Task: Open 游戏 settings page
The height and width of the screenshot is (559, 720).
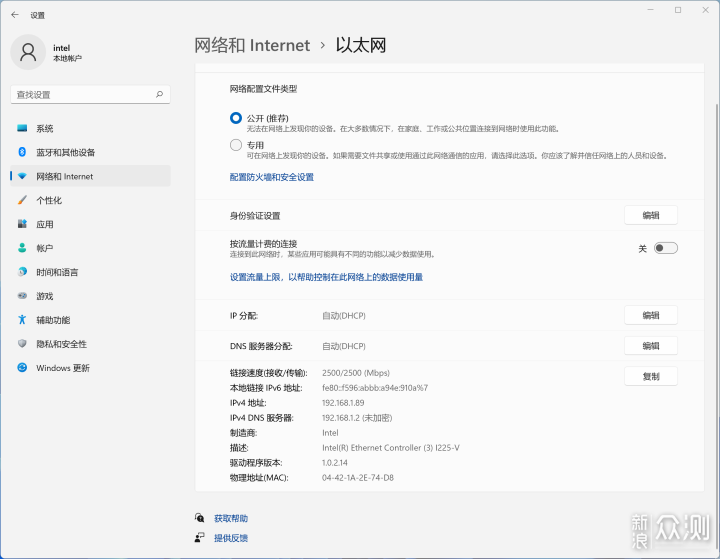Action: [x=90, y=296]
